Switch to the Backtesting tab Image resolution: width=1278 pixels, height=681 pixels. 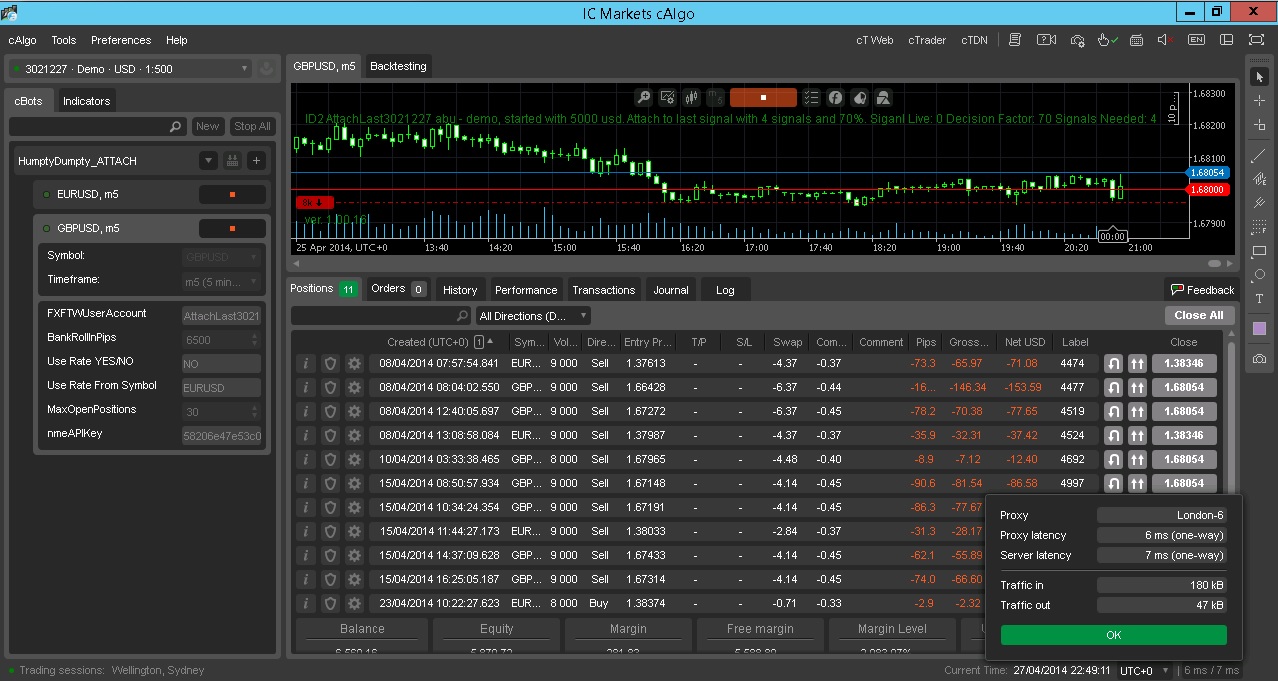(x=398, y=66)
